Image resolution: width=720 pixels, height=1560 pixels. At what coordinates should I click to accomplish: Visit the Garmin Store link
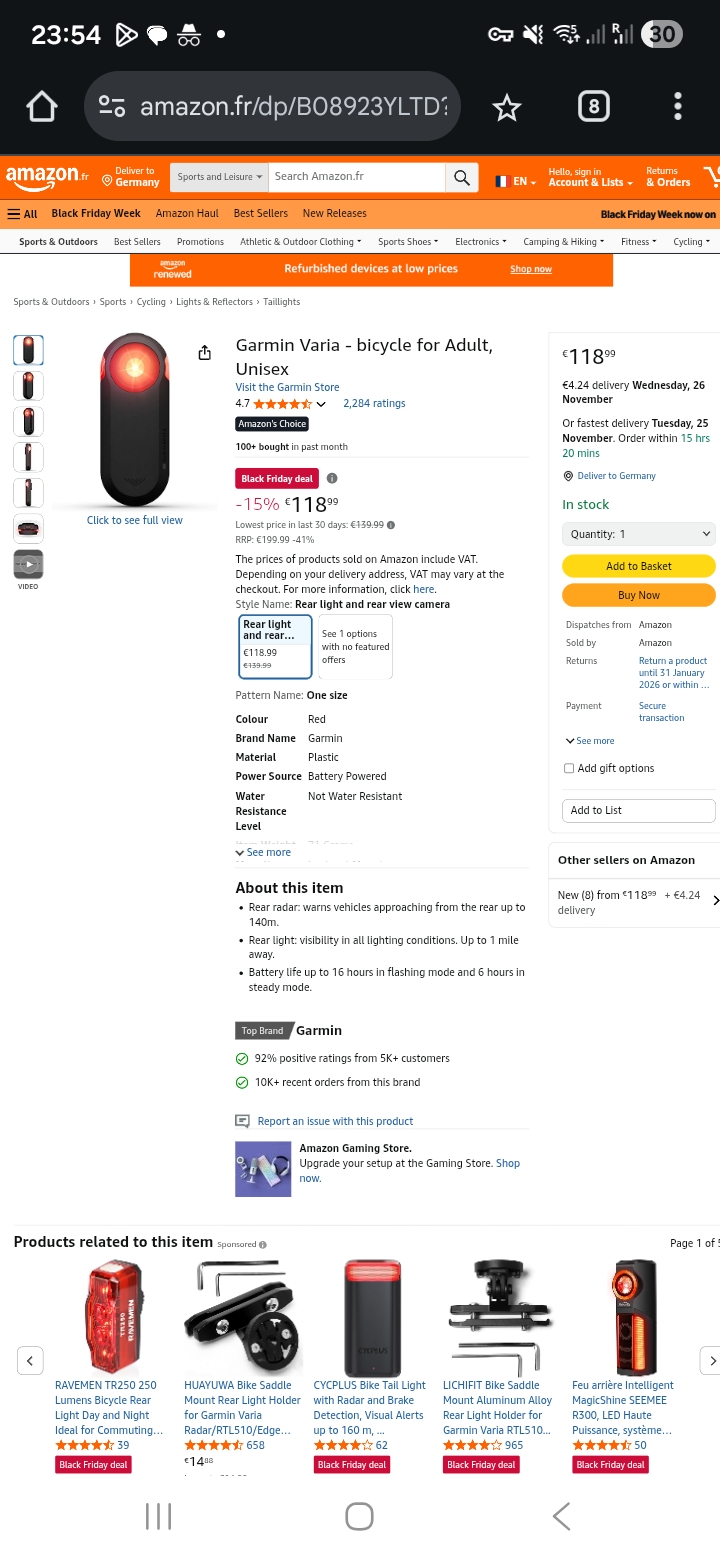pos(287,387)
